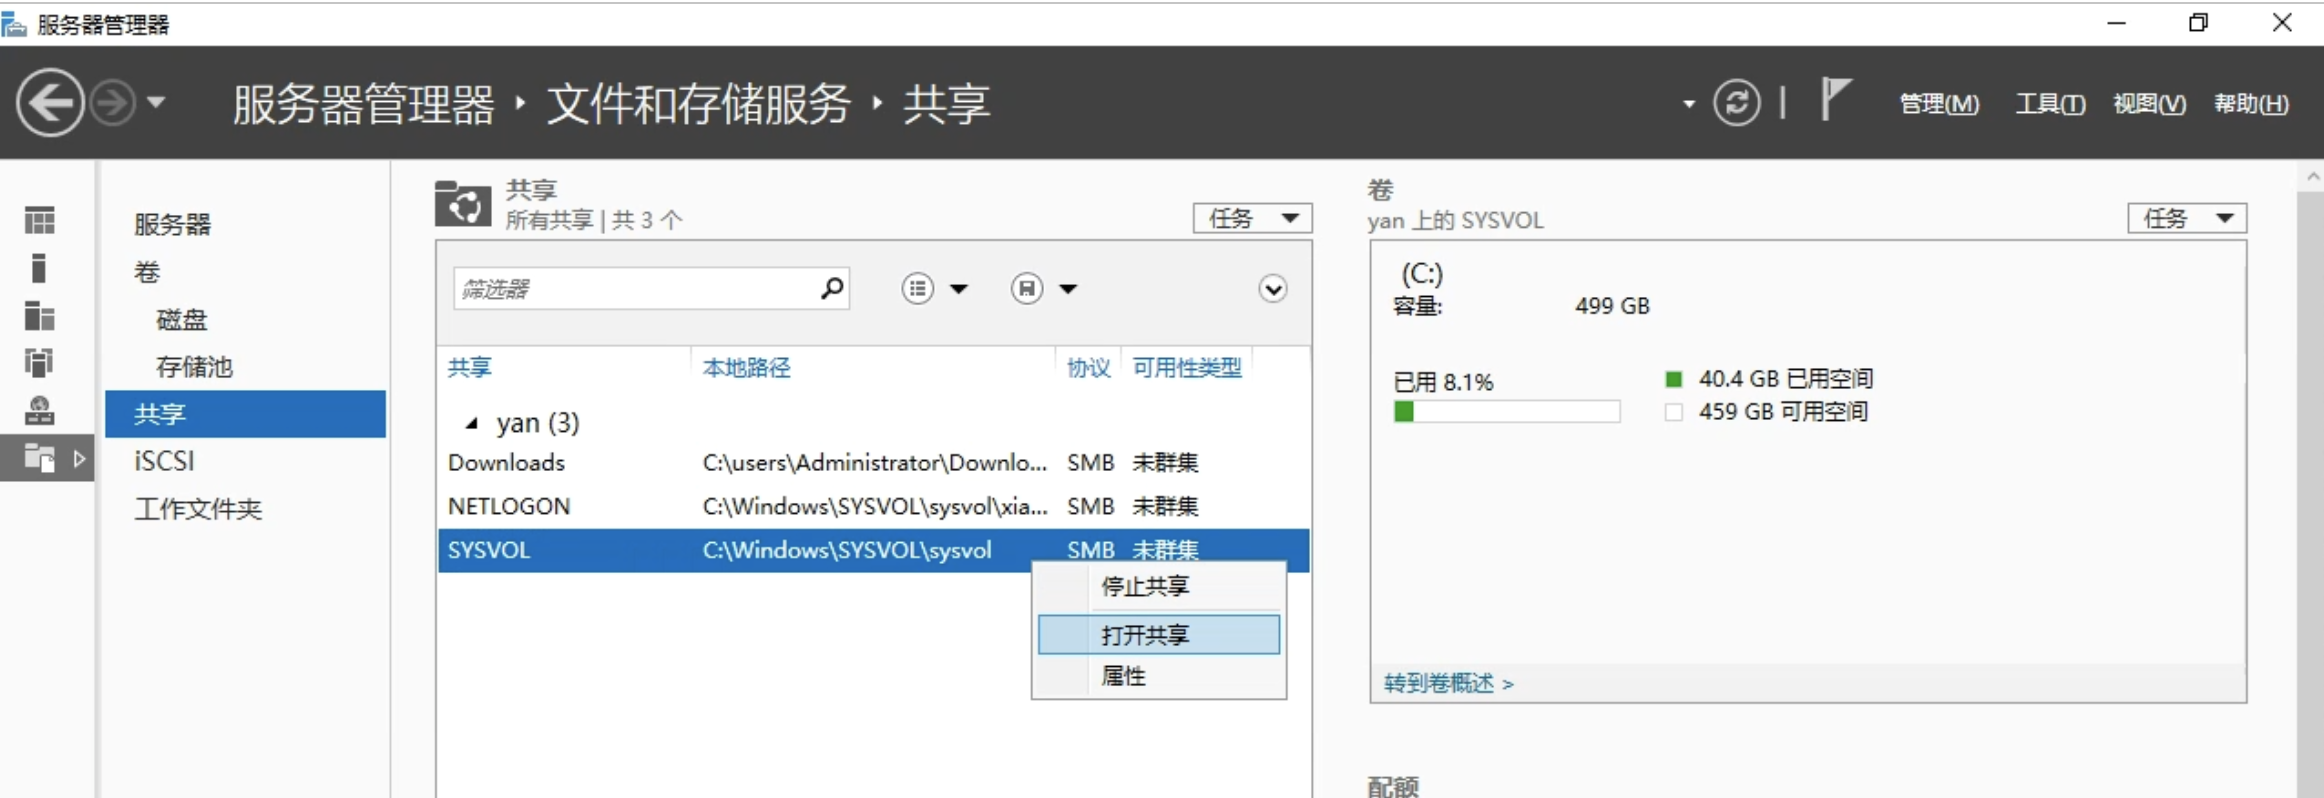2324x798 pixels.
Task: Click the 已用 8.1% usage bar
Action: click(1506, 412)
